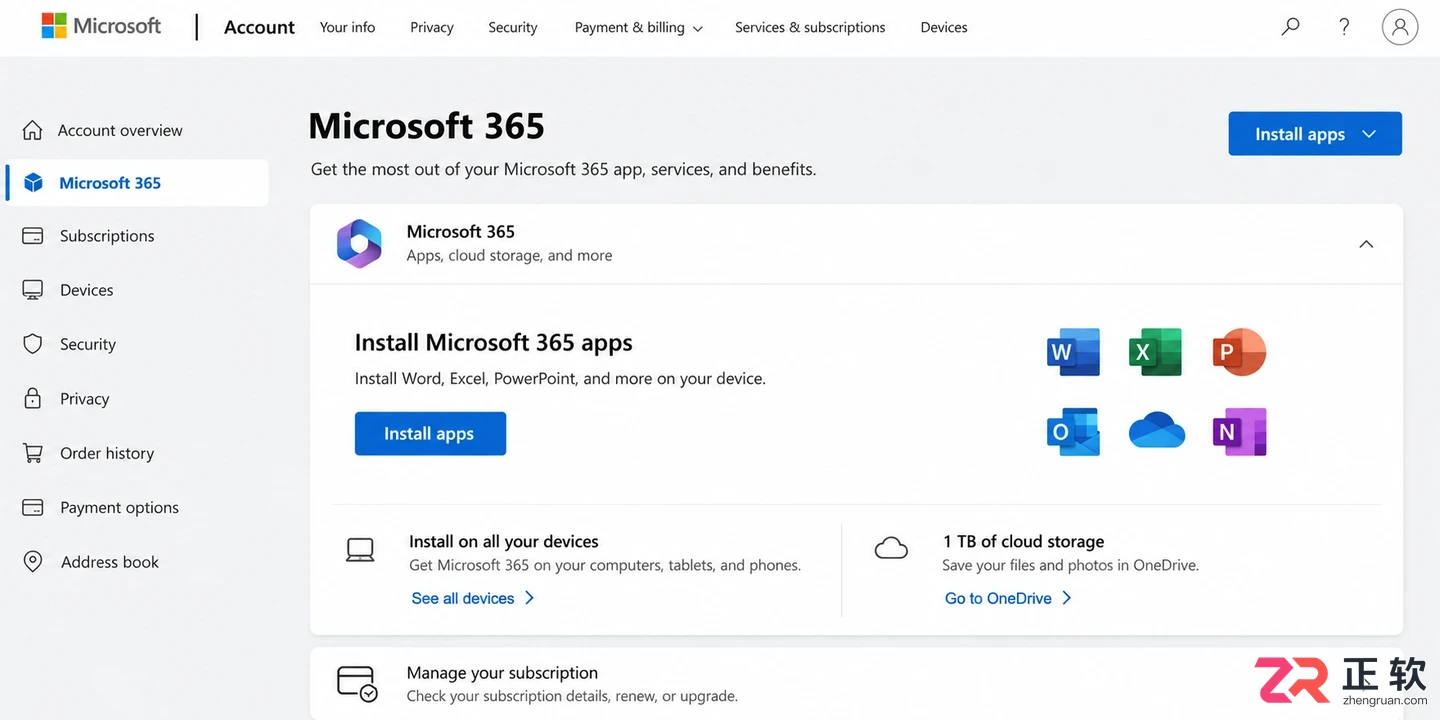Expand the Payment & billing dropdown
This screenshot has height=720, width=1440.
click(639, 28)
